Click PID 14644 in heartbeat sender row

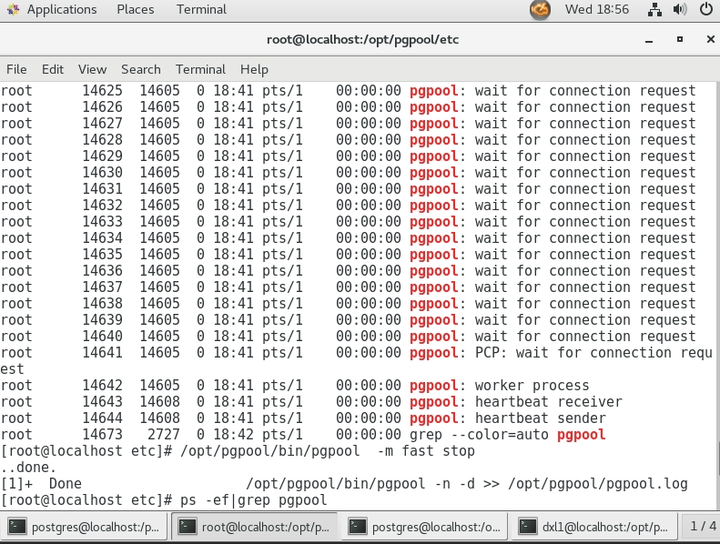[x=102, y=418]
